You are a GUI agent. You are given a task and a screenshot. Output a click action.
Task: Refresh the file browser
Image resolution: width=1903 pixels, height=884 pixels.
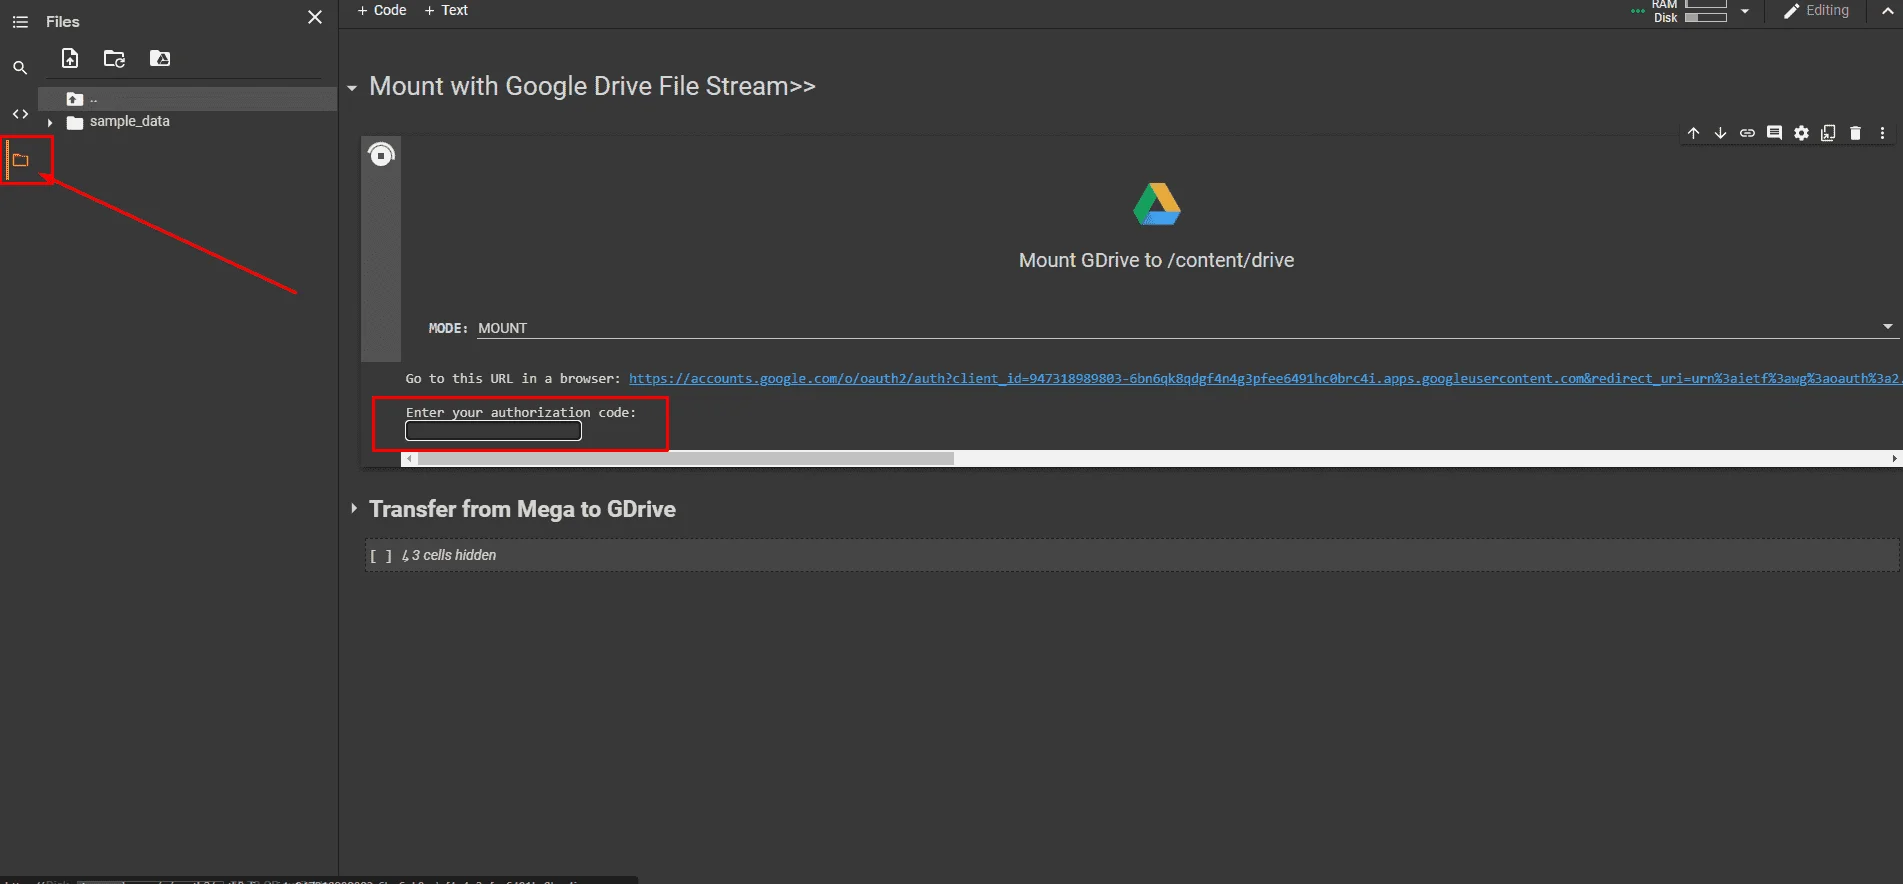pyautogui.click(x=115, y=59)
